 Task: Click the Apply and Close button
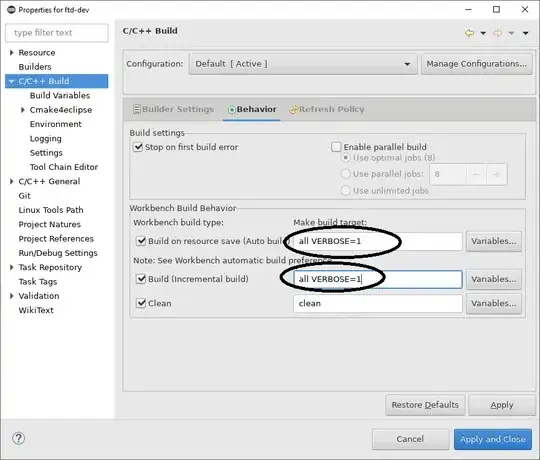493,439
